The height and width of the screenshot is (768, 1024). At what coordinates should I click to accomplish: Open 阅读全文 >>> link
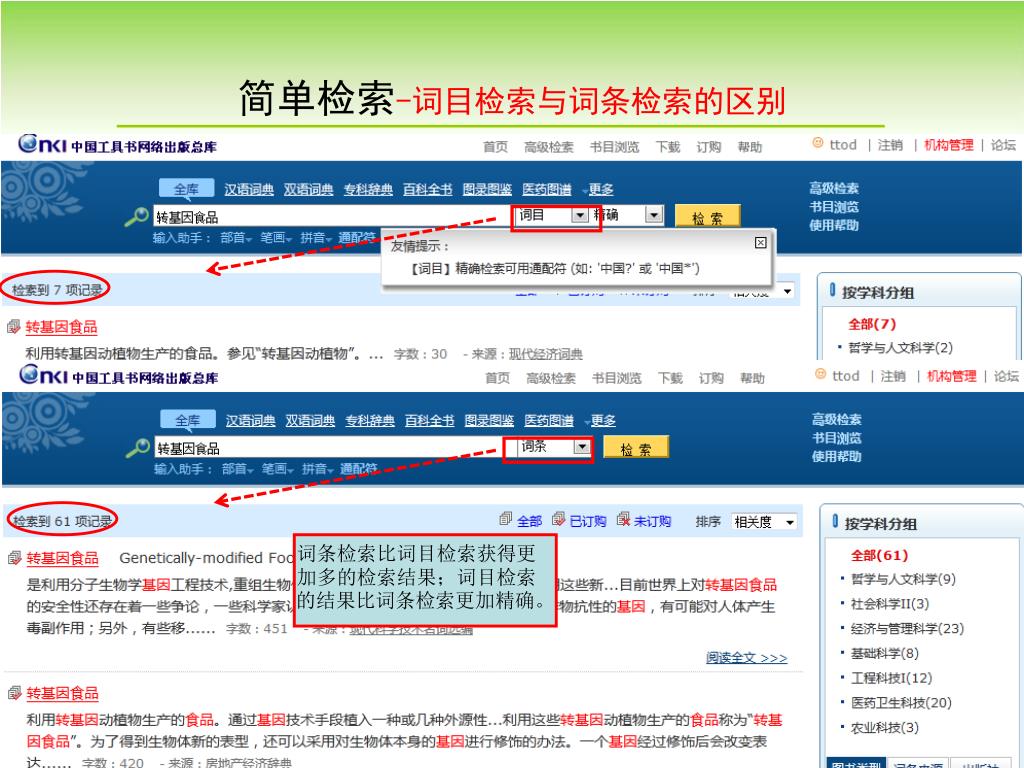click(x=746, y=658)
